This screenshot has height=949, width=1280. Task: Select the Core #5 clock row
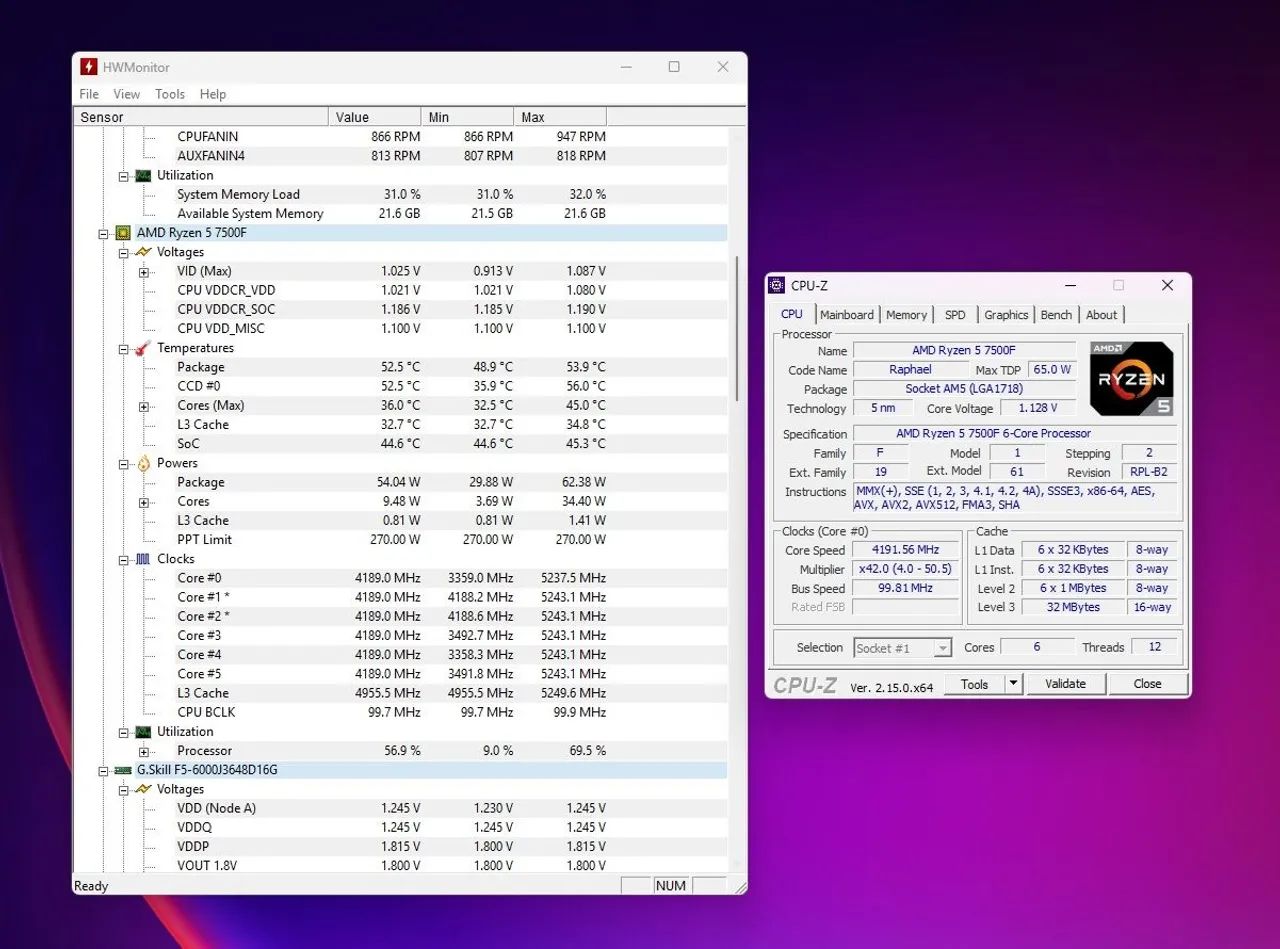(x=401, y=674)
